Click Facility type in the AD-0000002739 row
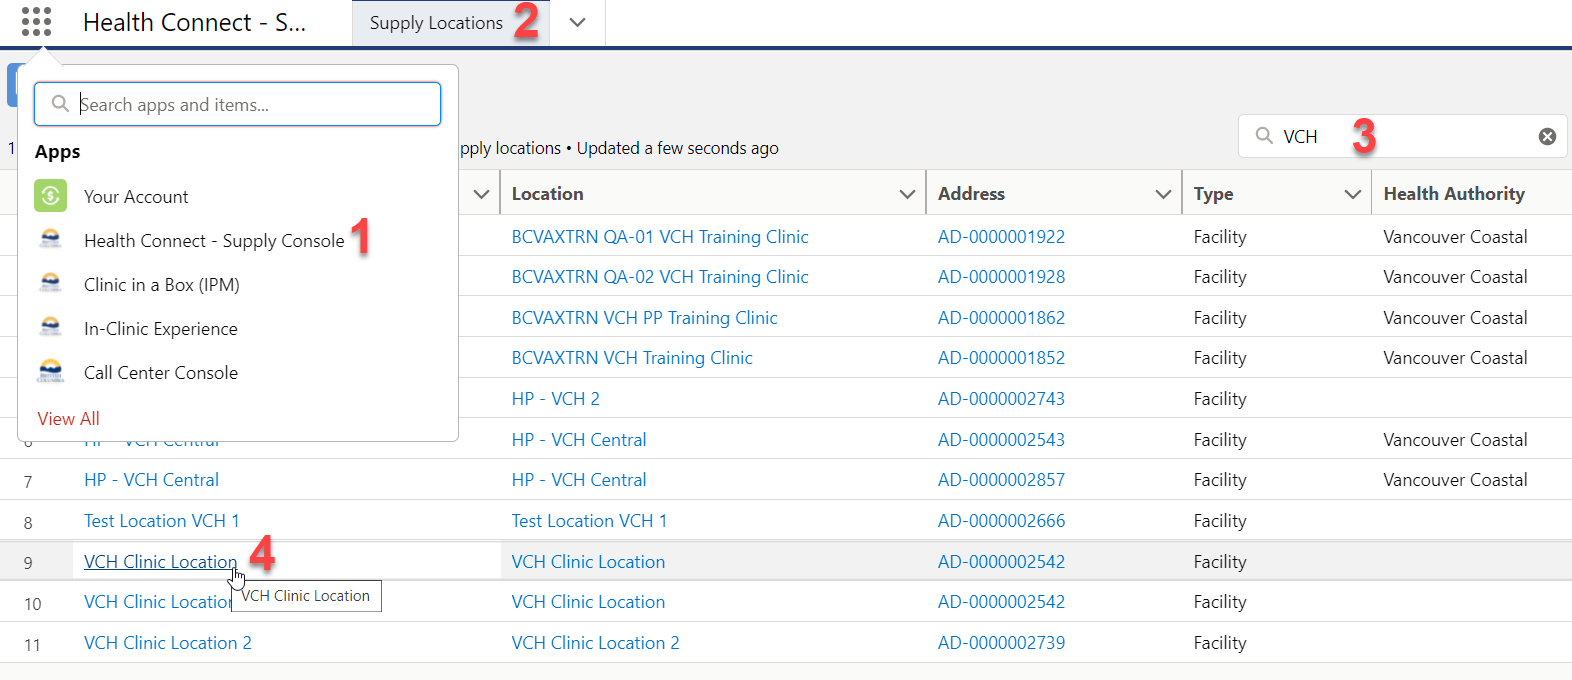The height and width of the screenshot is (680, 1572). pos(1220,643)
